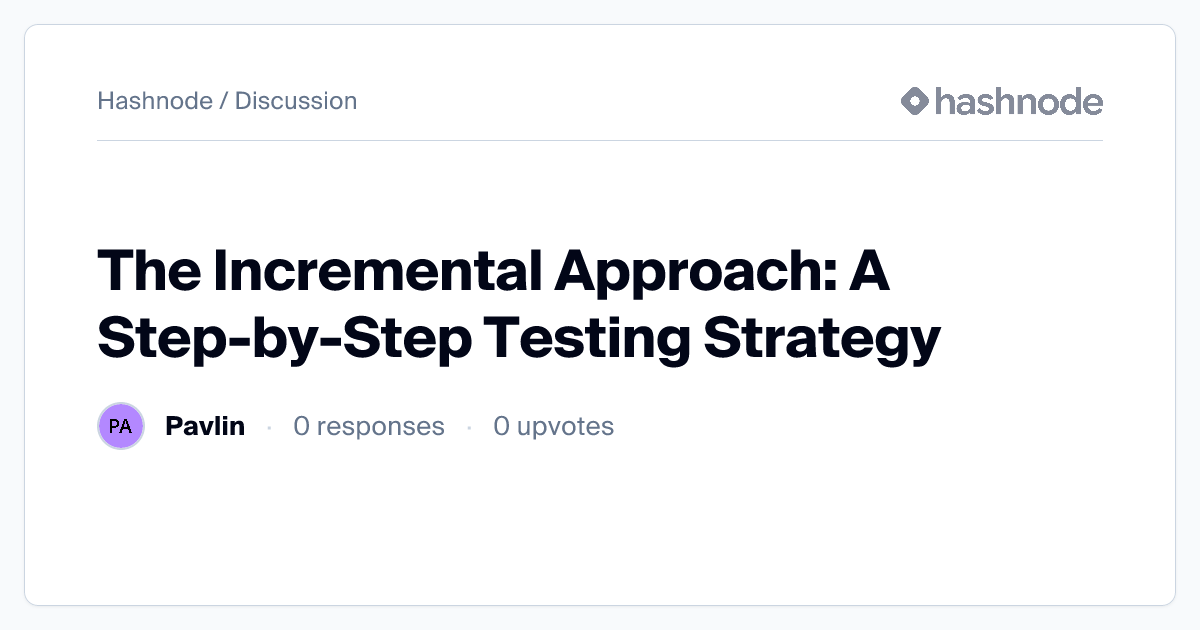Click the word Incremental in the title

click(x=375, y=274)
